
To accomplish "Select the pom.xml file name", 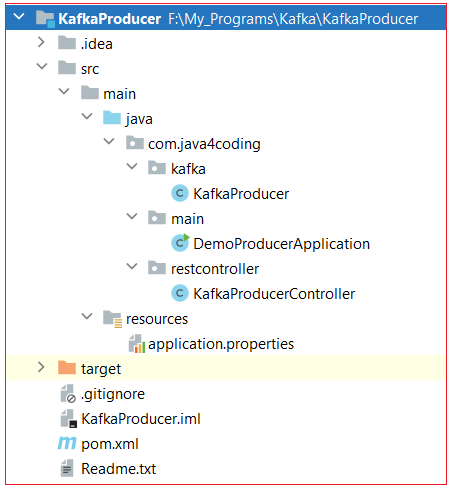I will (110, 444).
